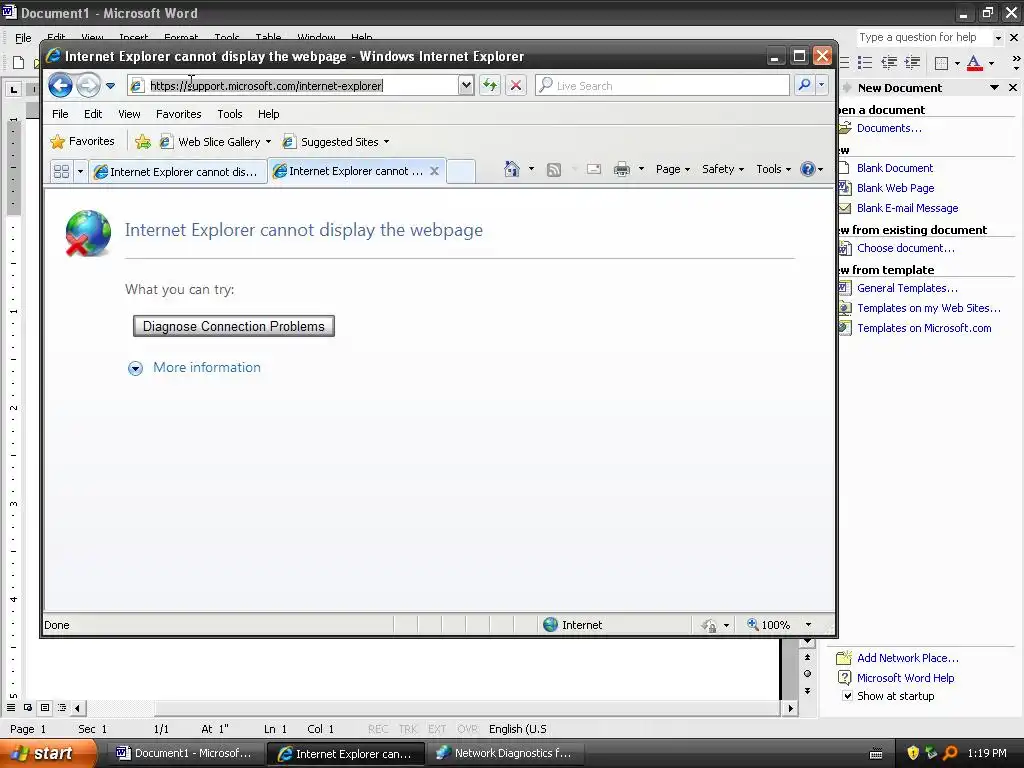
Task: Click the Word font color A icon
Action: pyautogui.click(x=974, y=63)
